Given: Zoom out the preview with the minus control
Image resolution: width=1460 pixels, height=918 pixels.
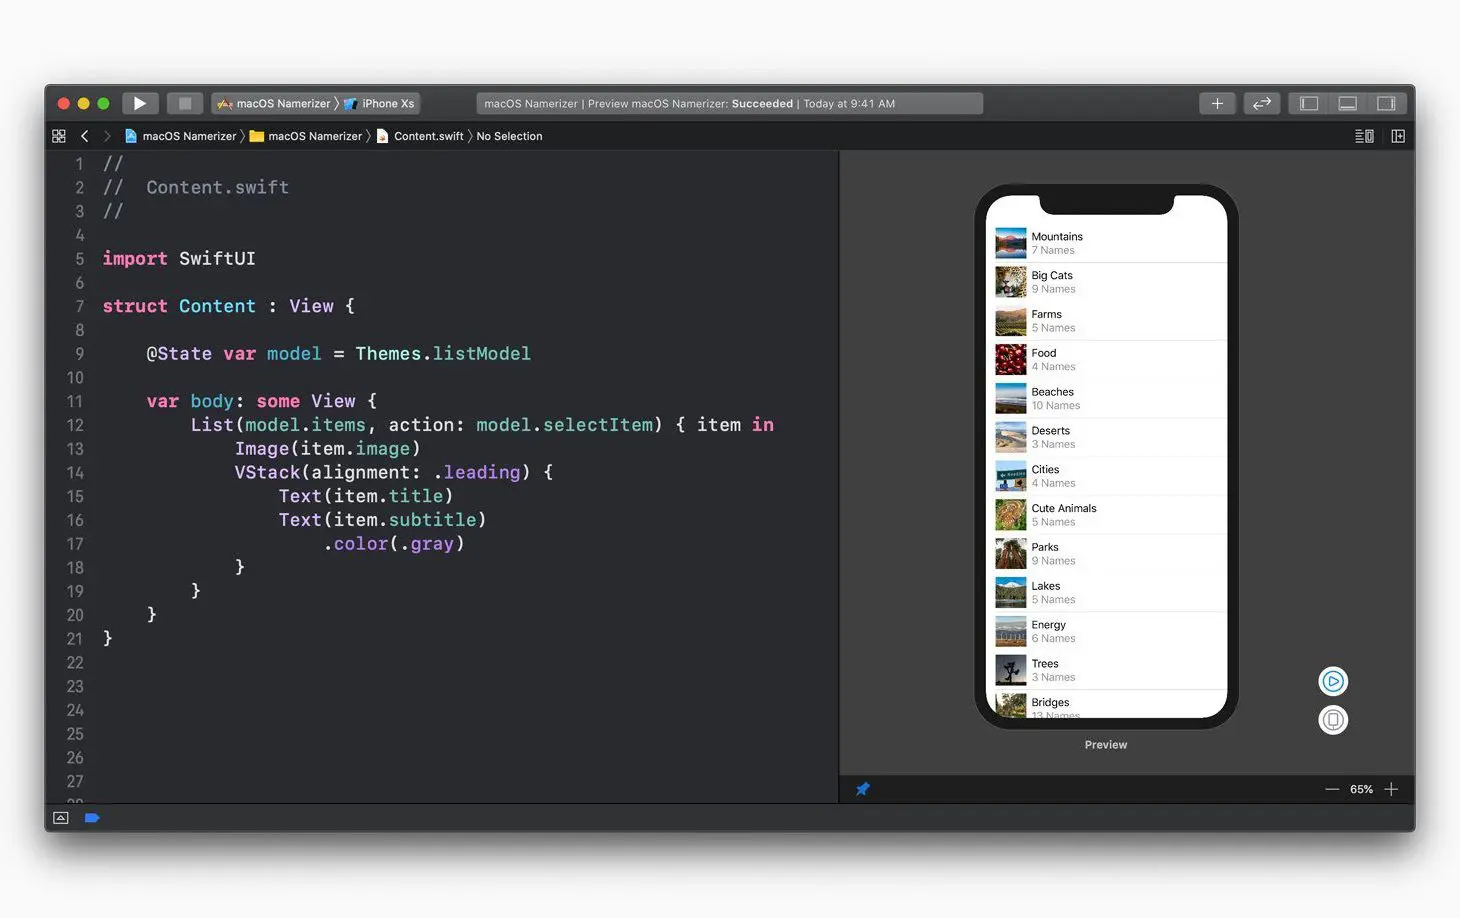Looking at the screenshot, I should click(1332, 789).
